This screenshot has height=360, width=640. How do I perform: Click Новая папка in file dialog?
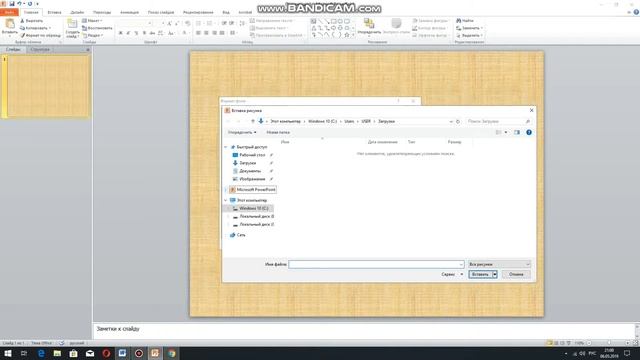coord(278,132)
